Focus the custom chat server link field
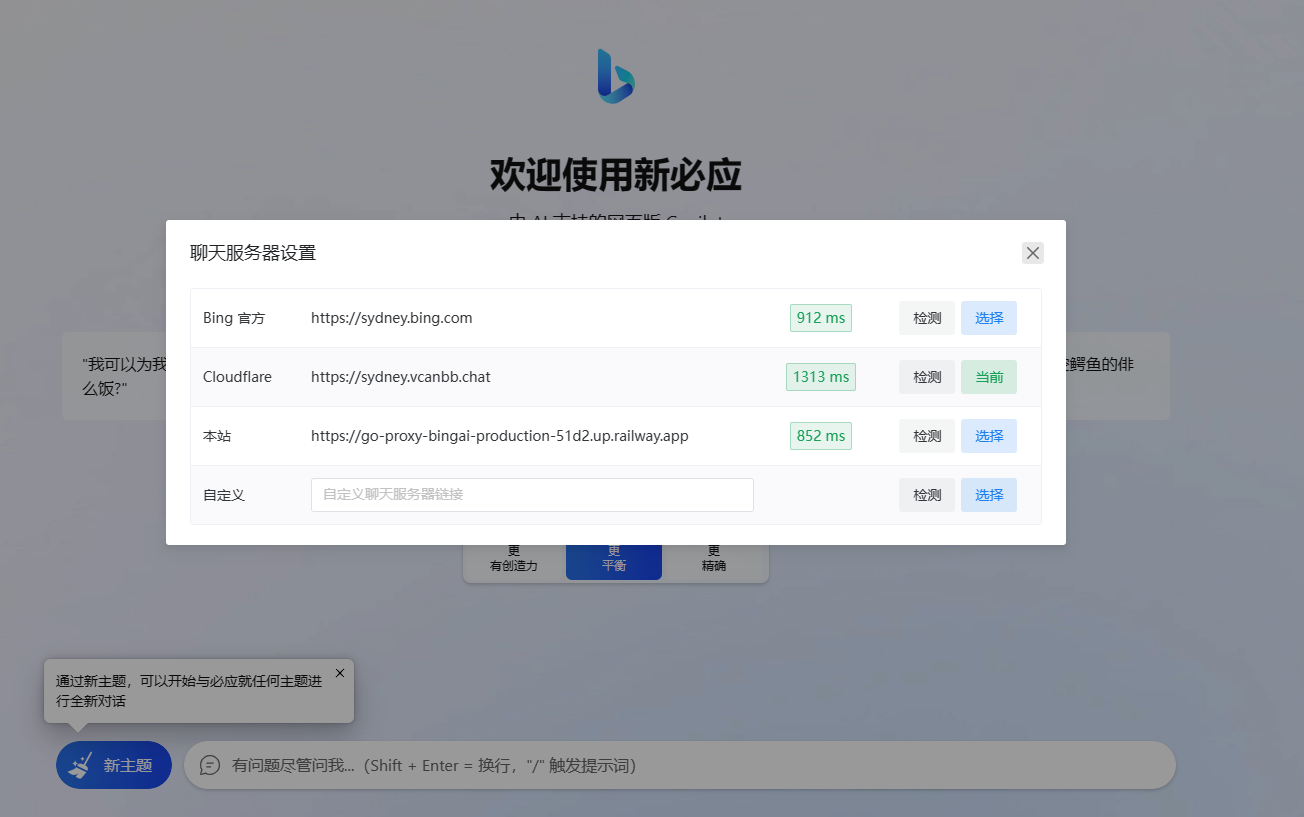1304x817 pixels. pos(532,495)
